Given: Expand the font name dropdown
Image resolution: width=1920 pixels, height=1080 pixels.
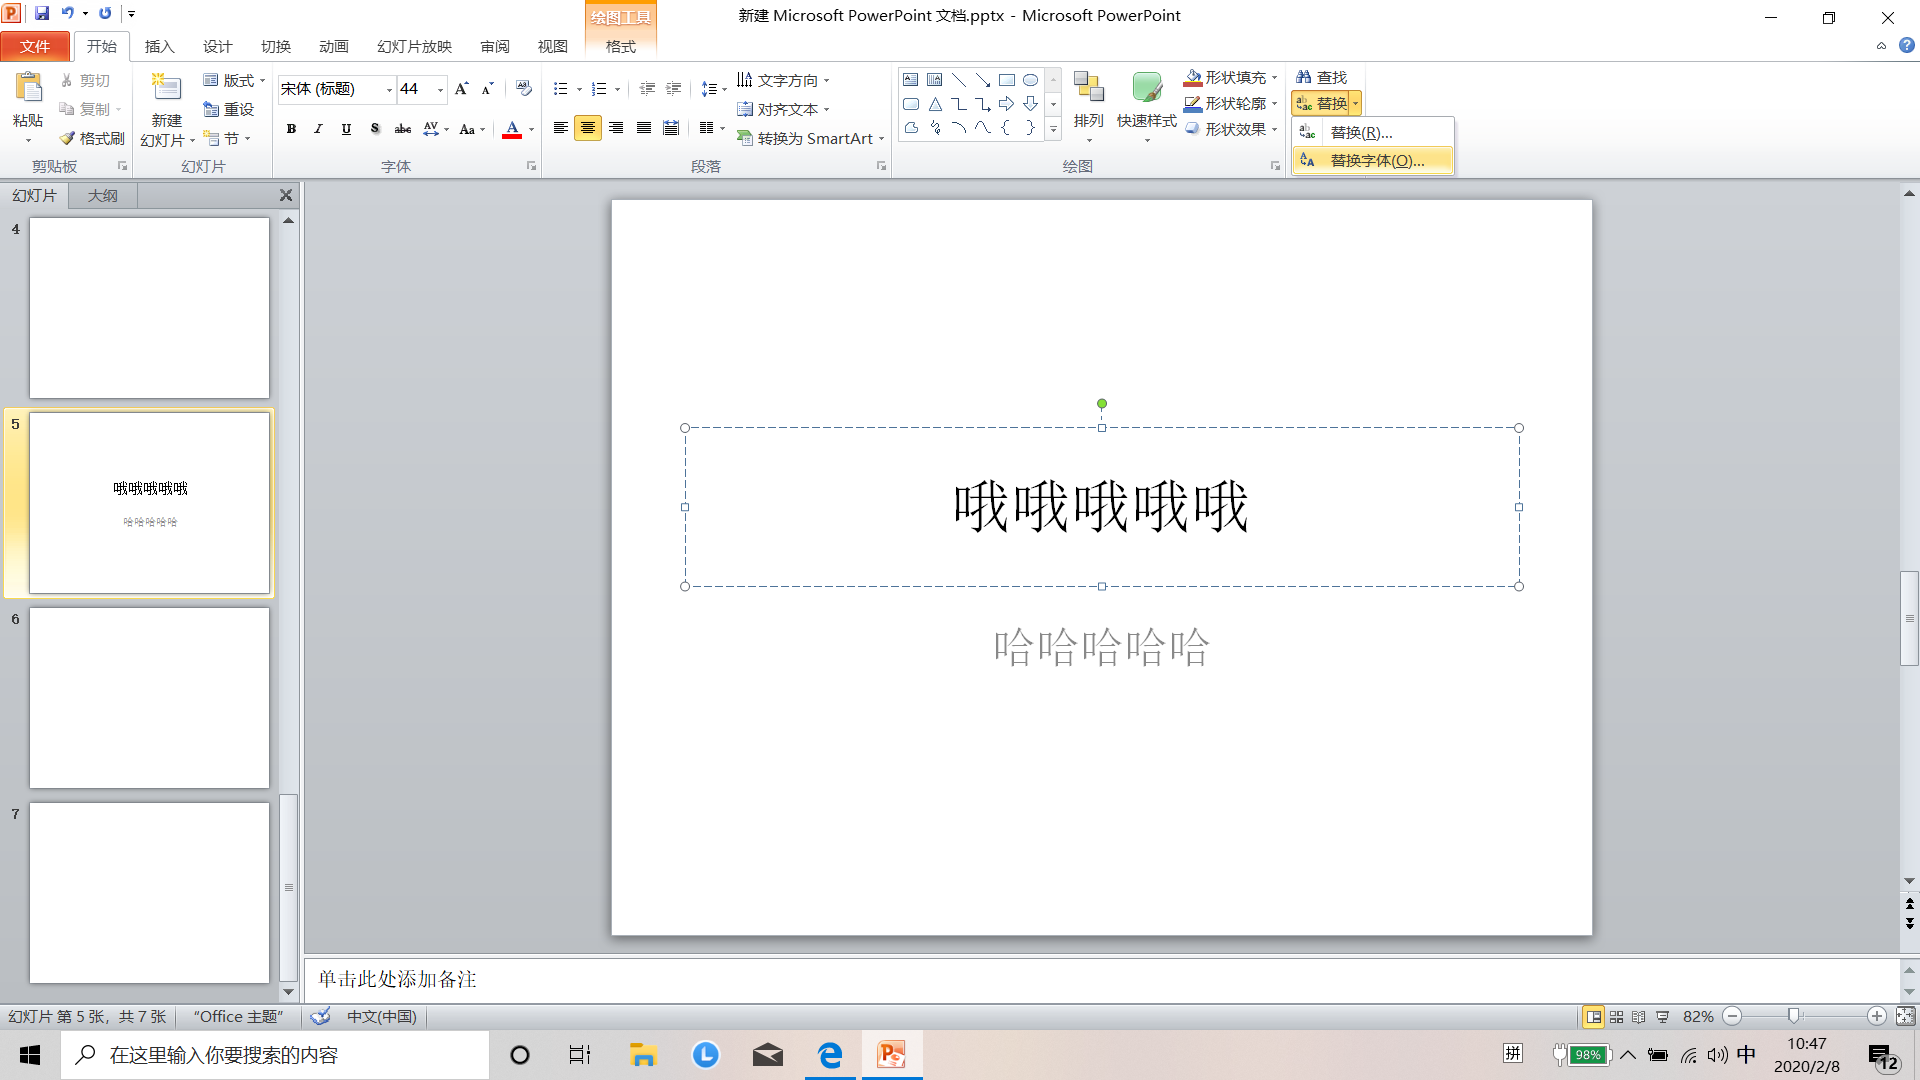Looking at the screenshot, I should (389, 89).
